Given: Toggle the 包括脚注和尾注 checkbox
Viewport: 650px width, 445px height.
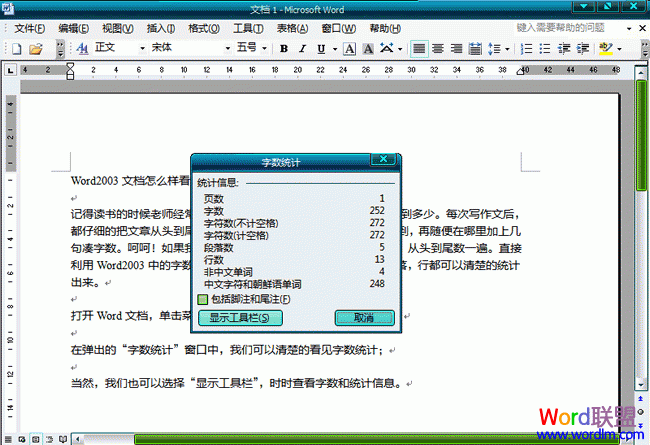Looking at the screenshot, I should (202, 298).
